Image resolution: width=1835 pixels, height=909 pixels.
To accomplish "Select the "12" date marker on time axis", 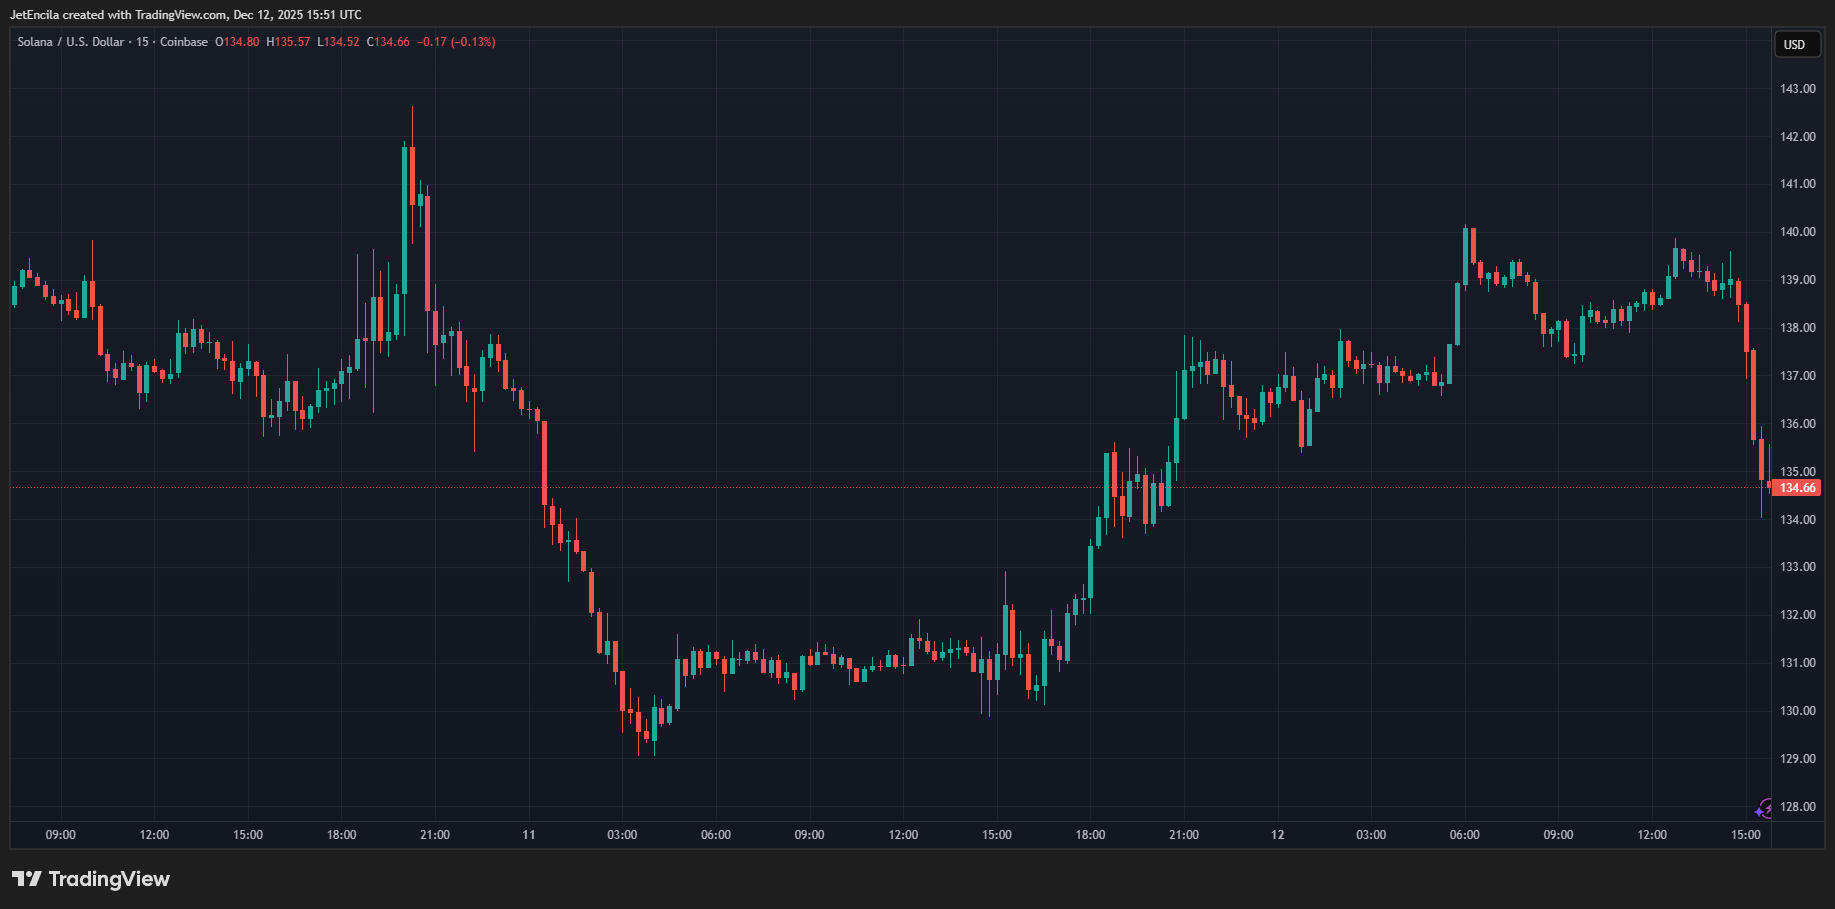I will coord(1277,835).
